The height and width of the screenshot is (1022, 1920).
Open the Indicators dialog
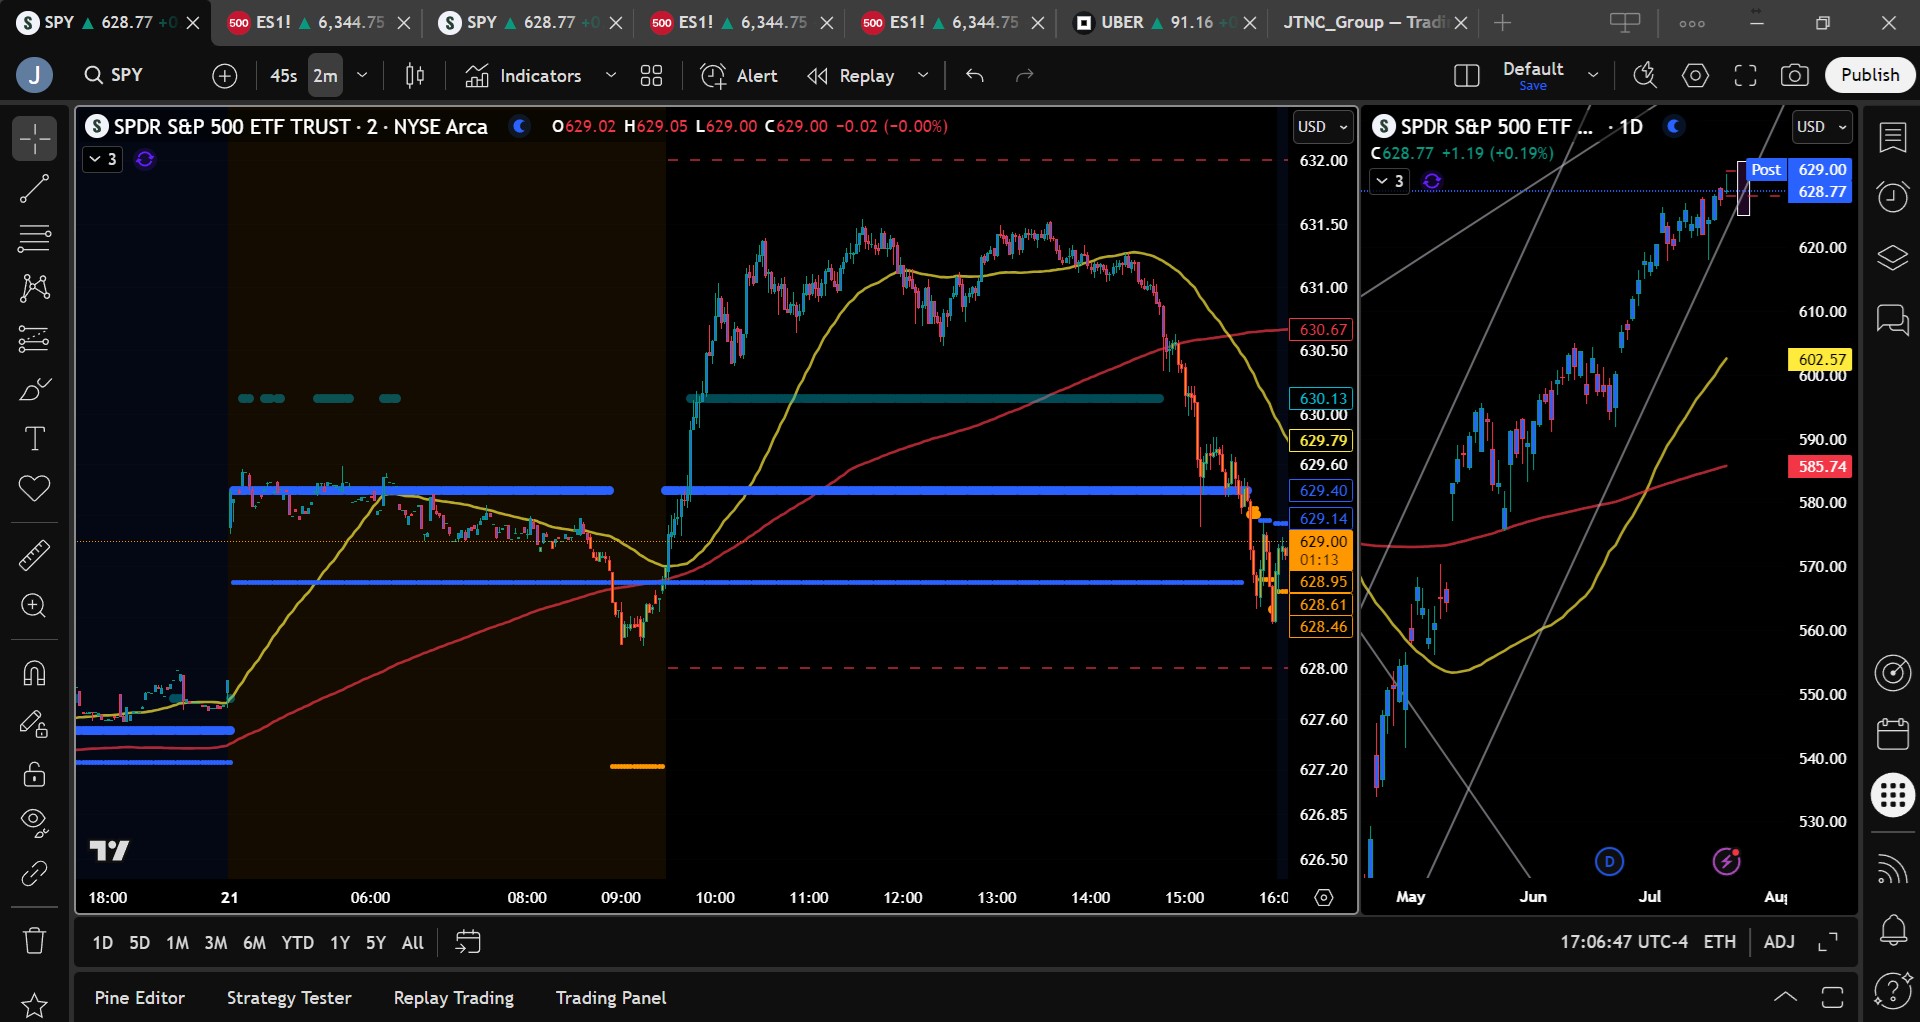523,75
